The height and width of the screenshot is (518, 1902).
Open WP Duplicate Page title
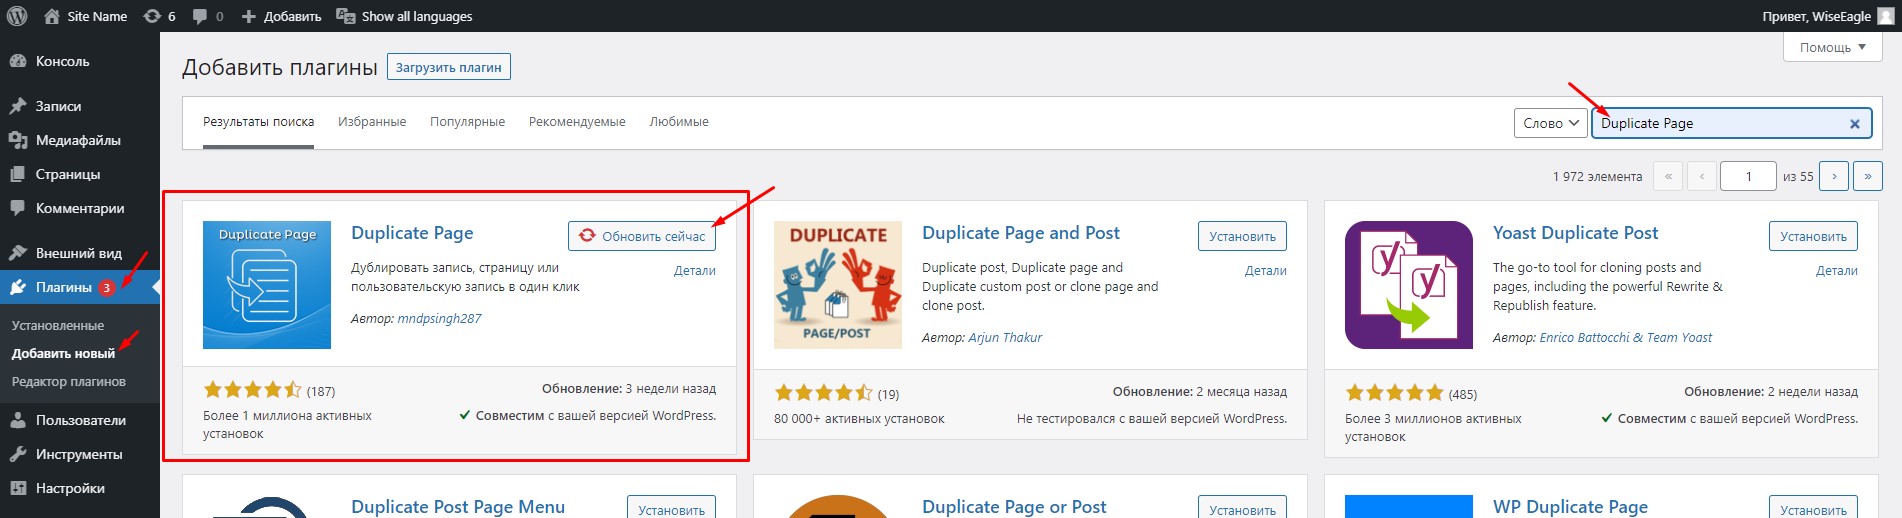[x=1570, y=507]
